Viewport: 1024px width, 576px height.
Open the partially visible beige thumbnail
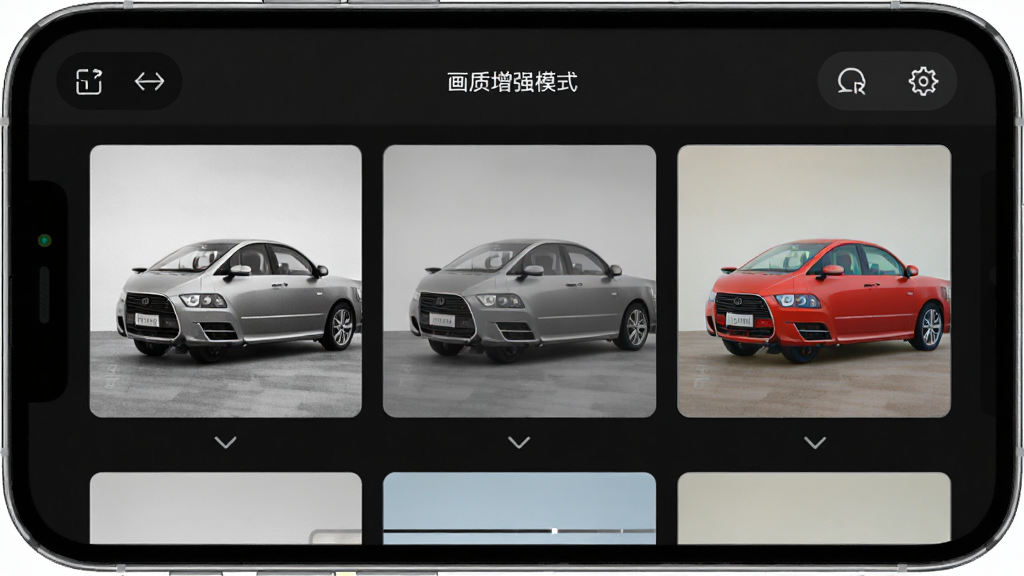814,508
